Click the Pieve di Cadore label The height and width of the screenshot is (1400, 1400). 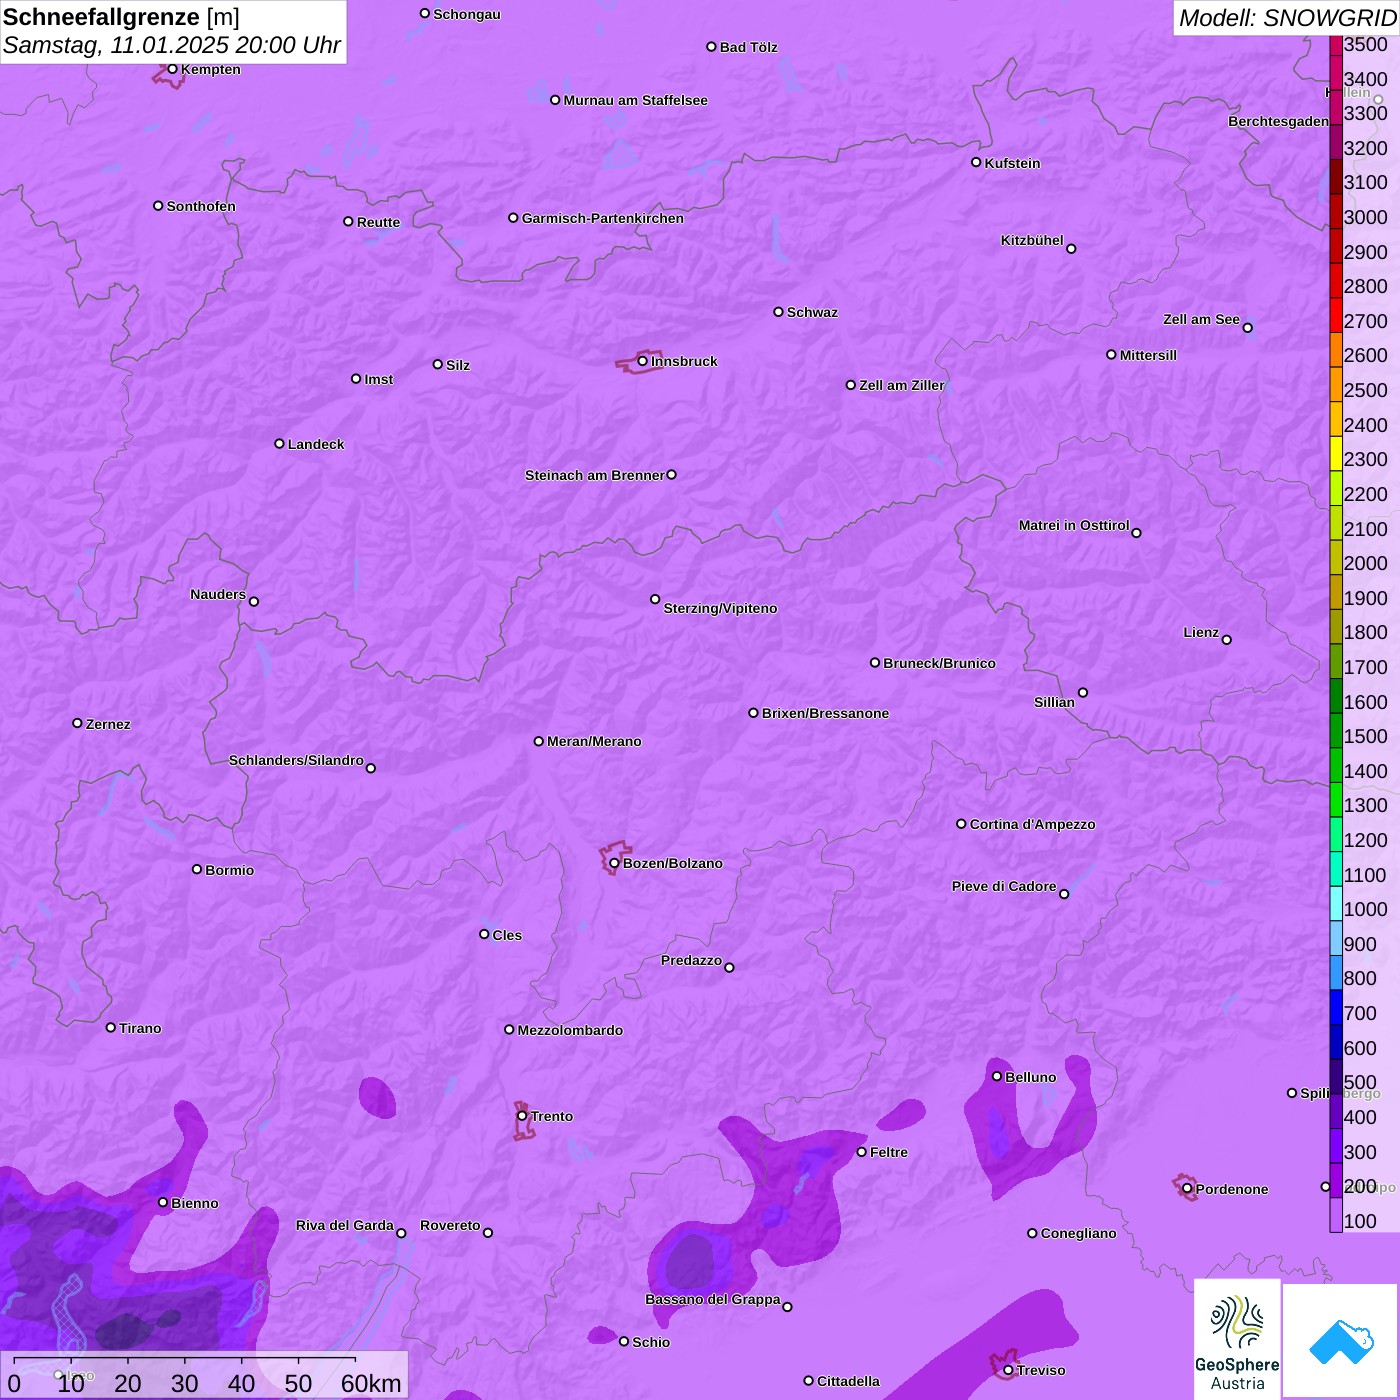[1004, 886]
